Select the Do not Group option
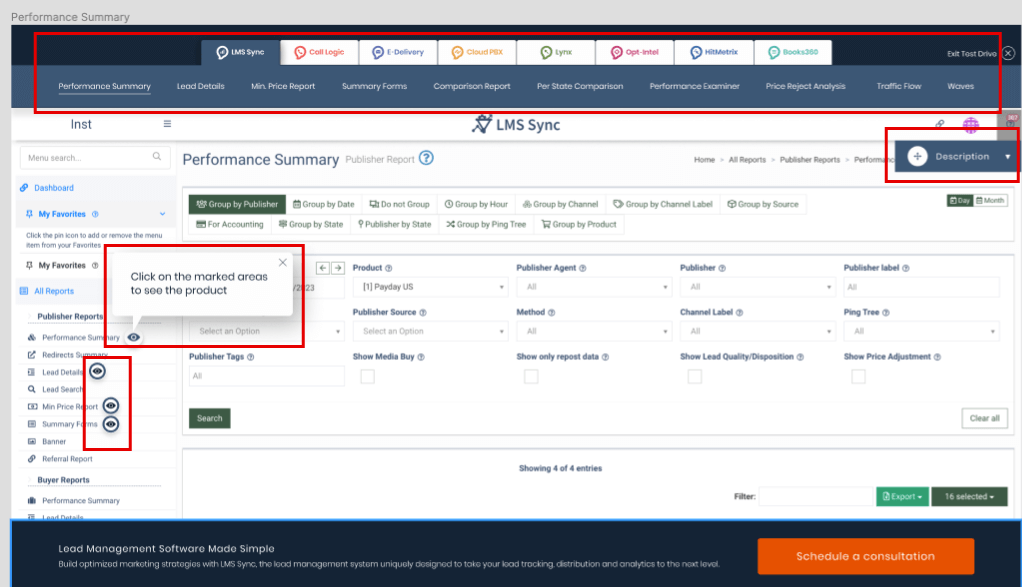The width and height of the screenshot is (1022, 587). click(400, 205)
